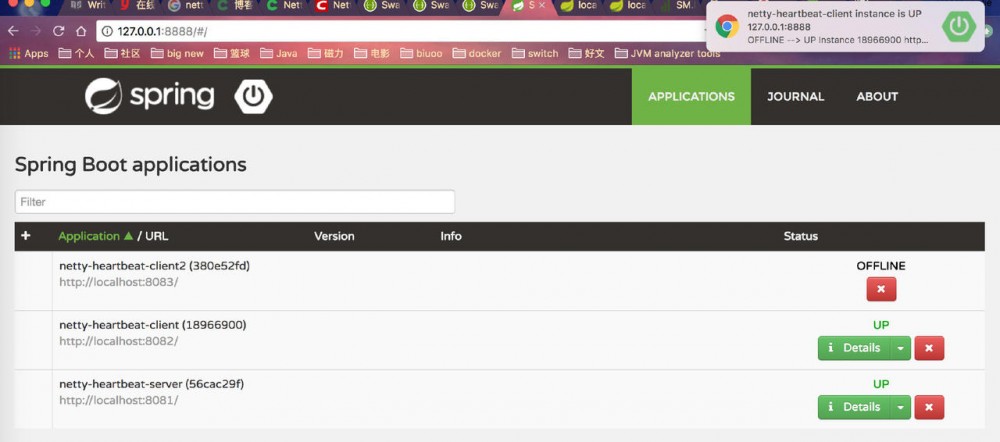
Task: Click netty-heartbeat-client2 (380e52fd) name
Action: point(154,266)
